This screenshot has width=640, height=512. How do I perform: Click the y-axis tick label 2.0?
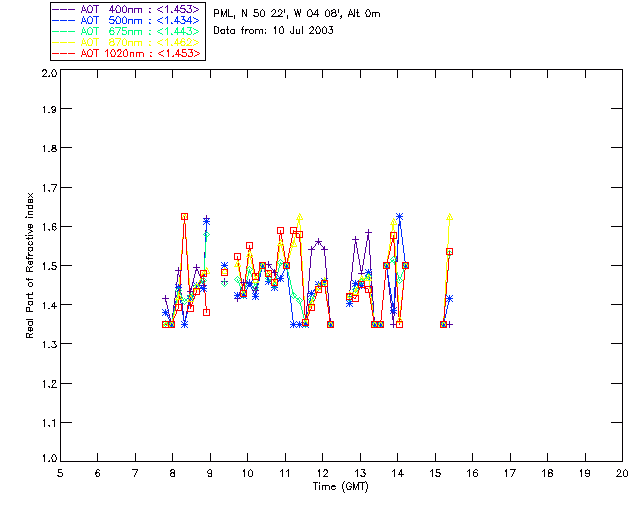click(49, 73)
